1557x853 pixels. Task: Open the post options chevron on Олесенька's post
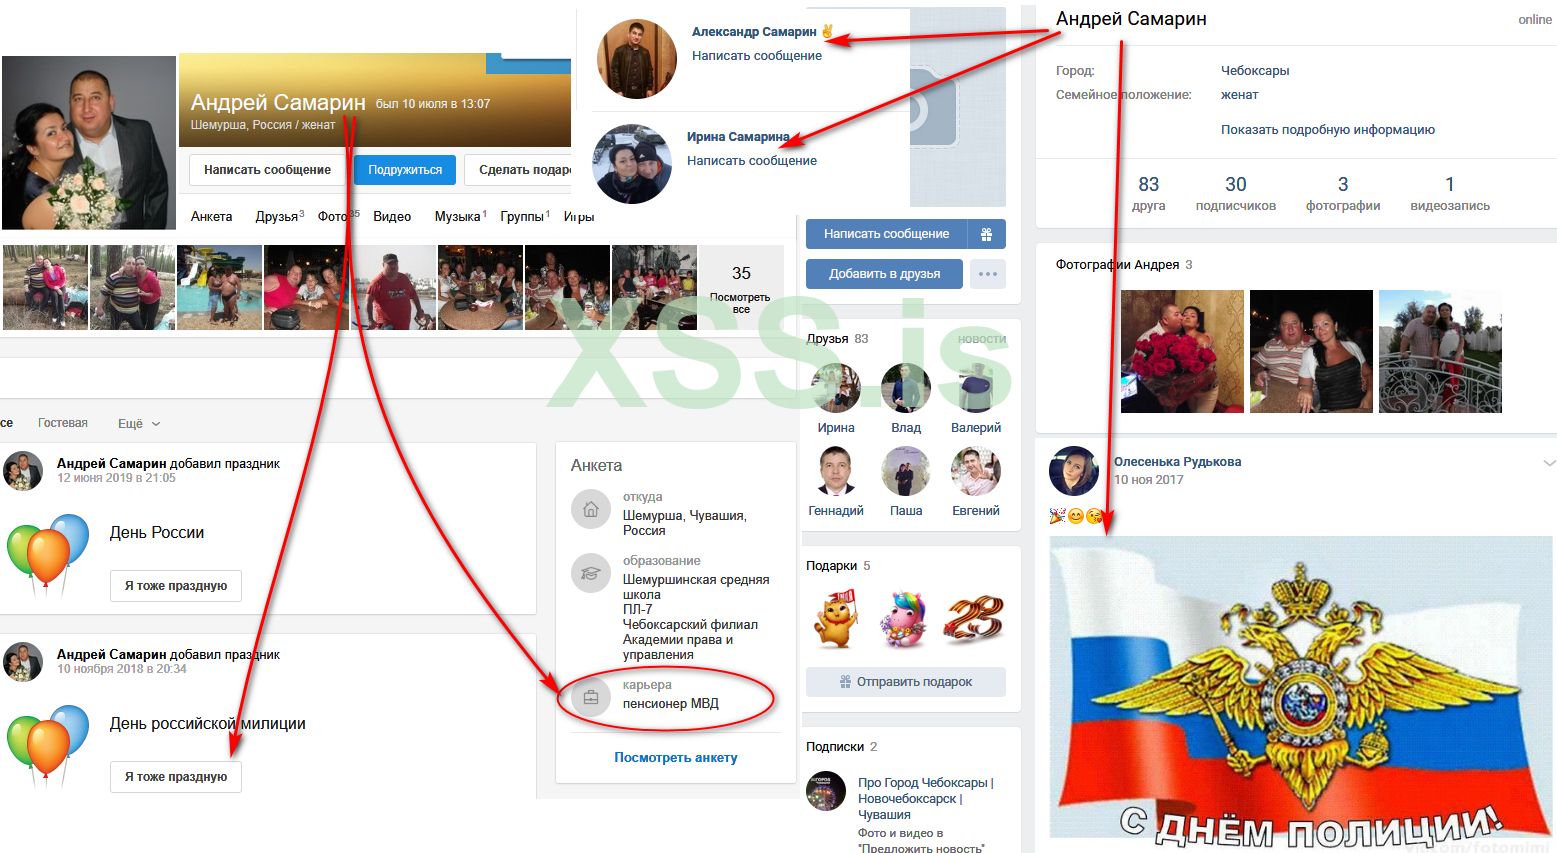click(x=1549, y=463)
